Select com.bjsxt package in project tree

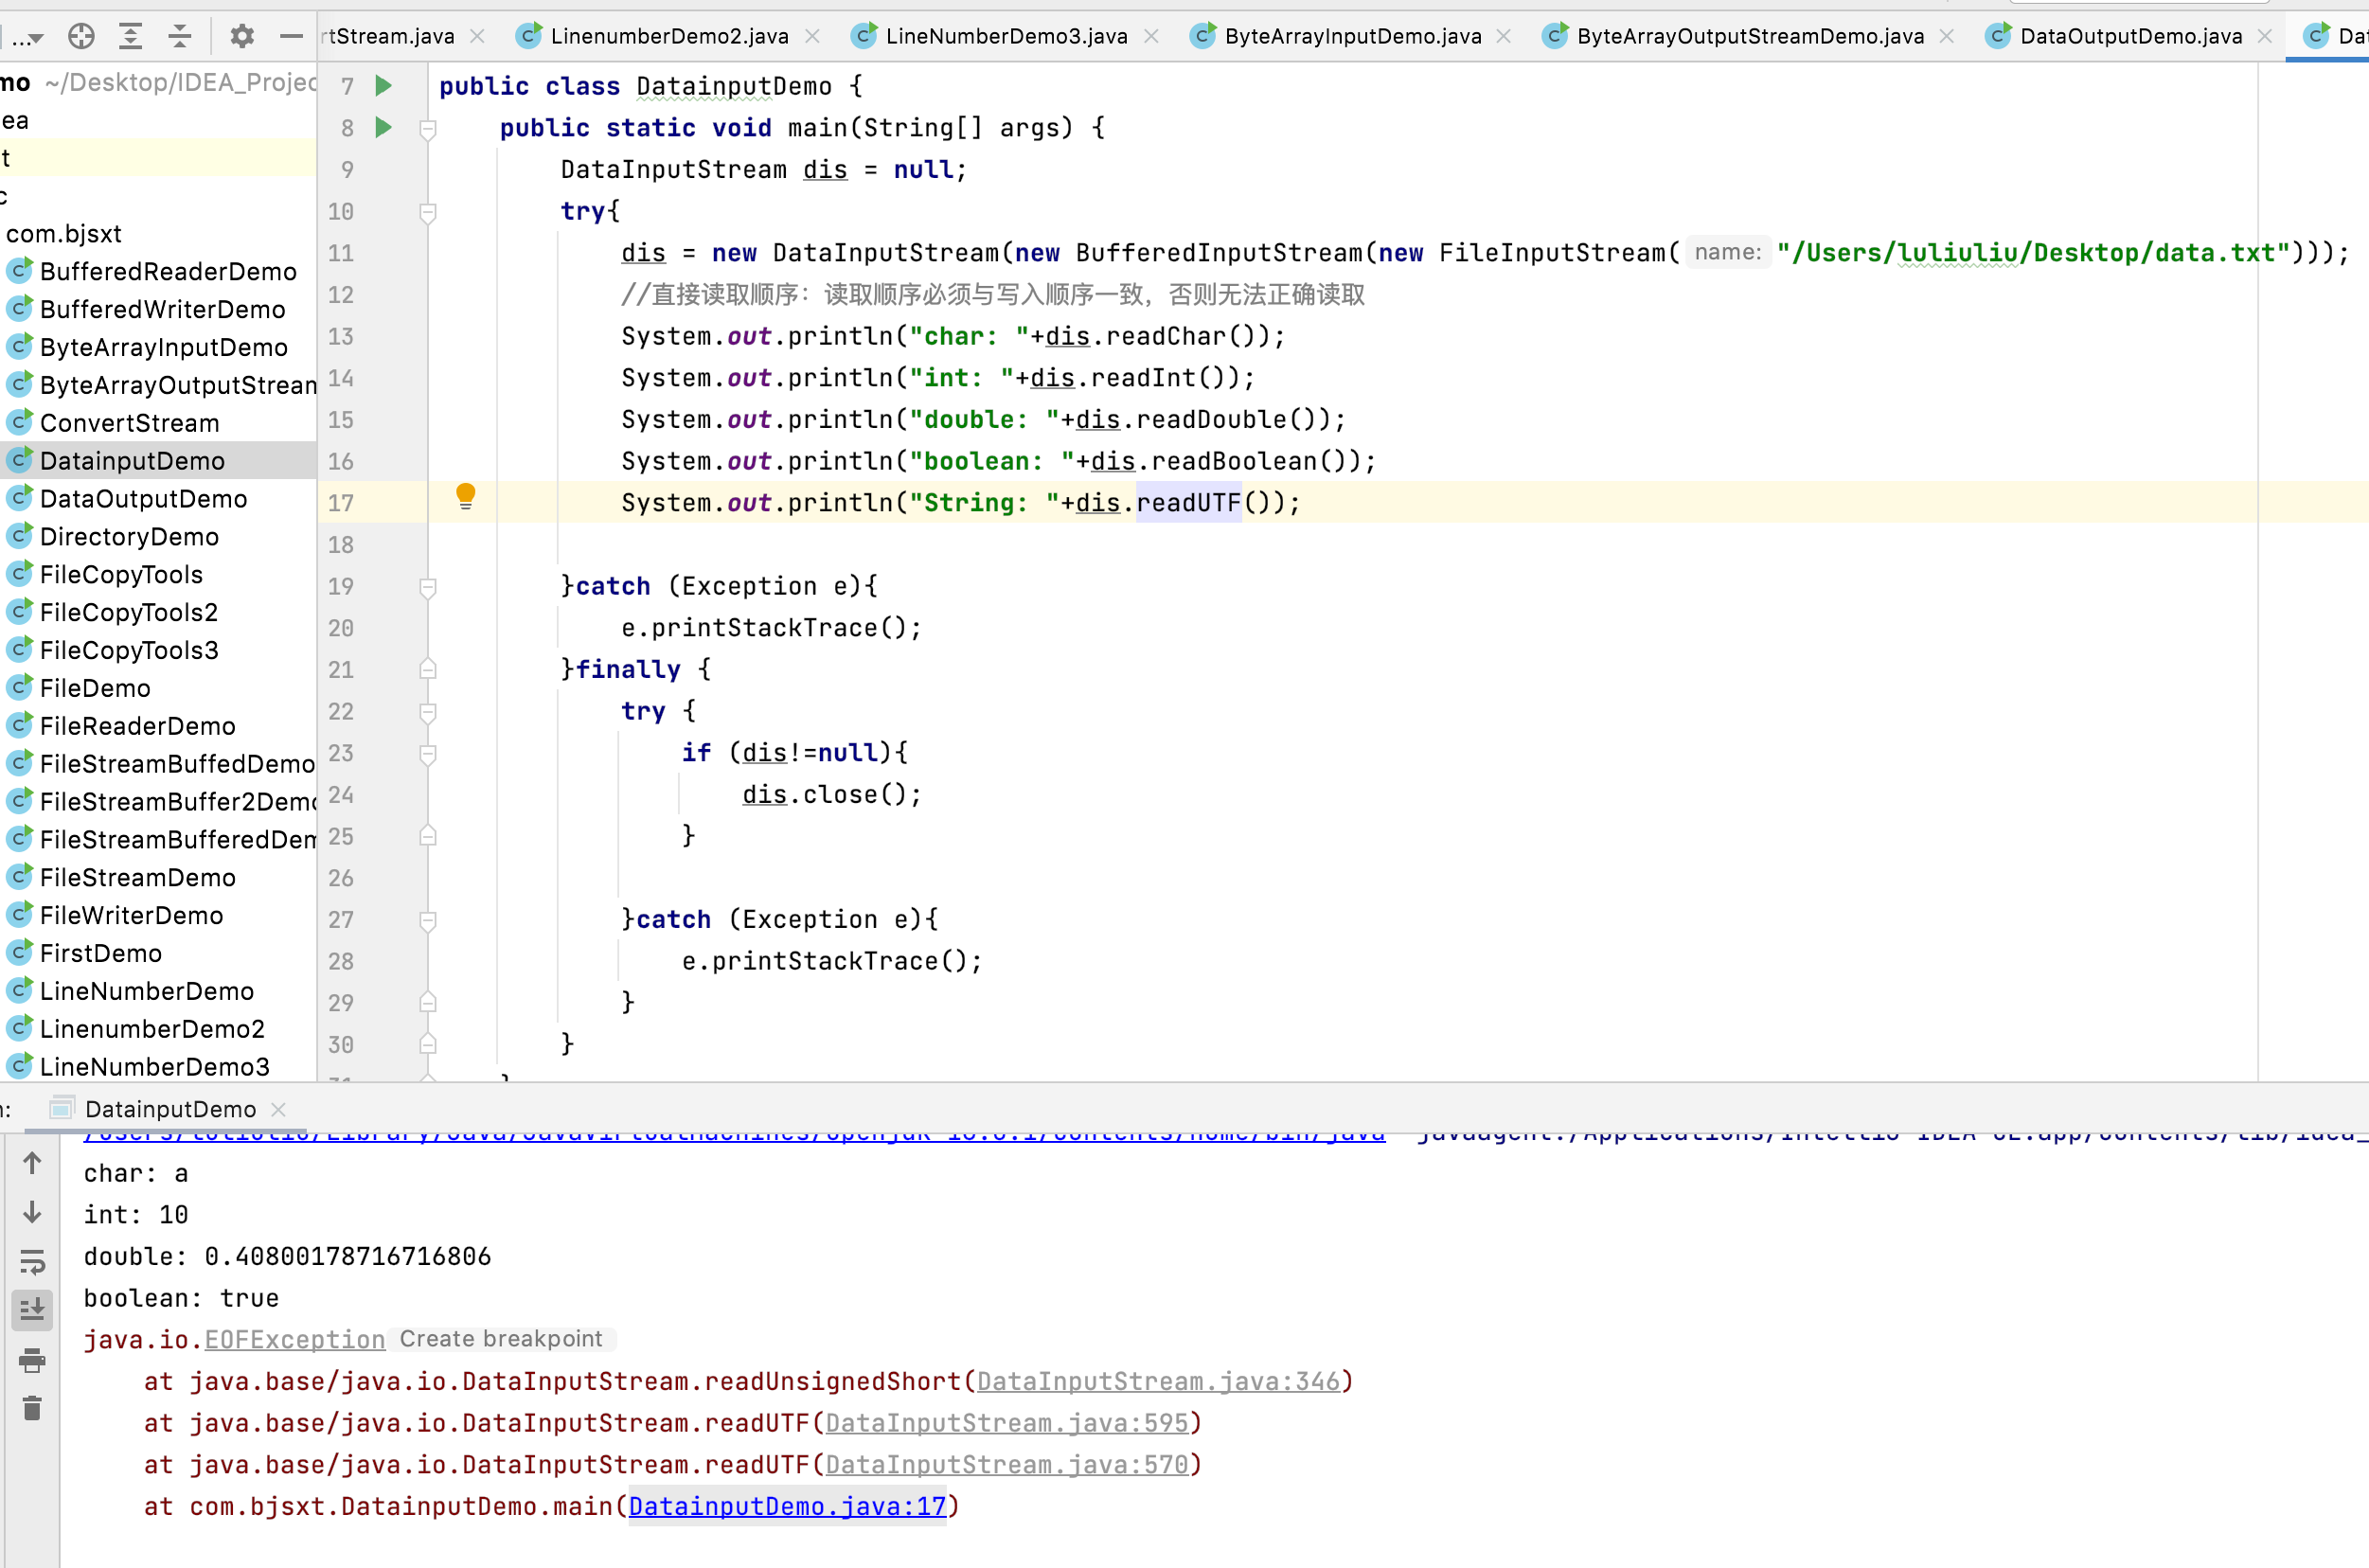pyautogui.click(x=63, y=234)
